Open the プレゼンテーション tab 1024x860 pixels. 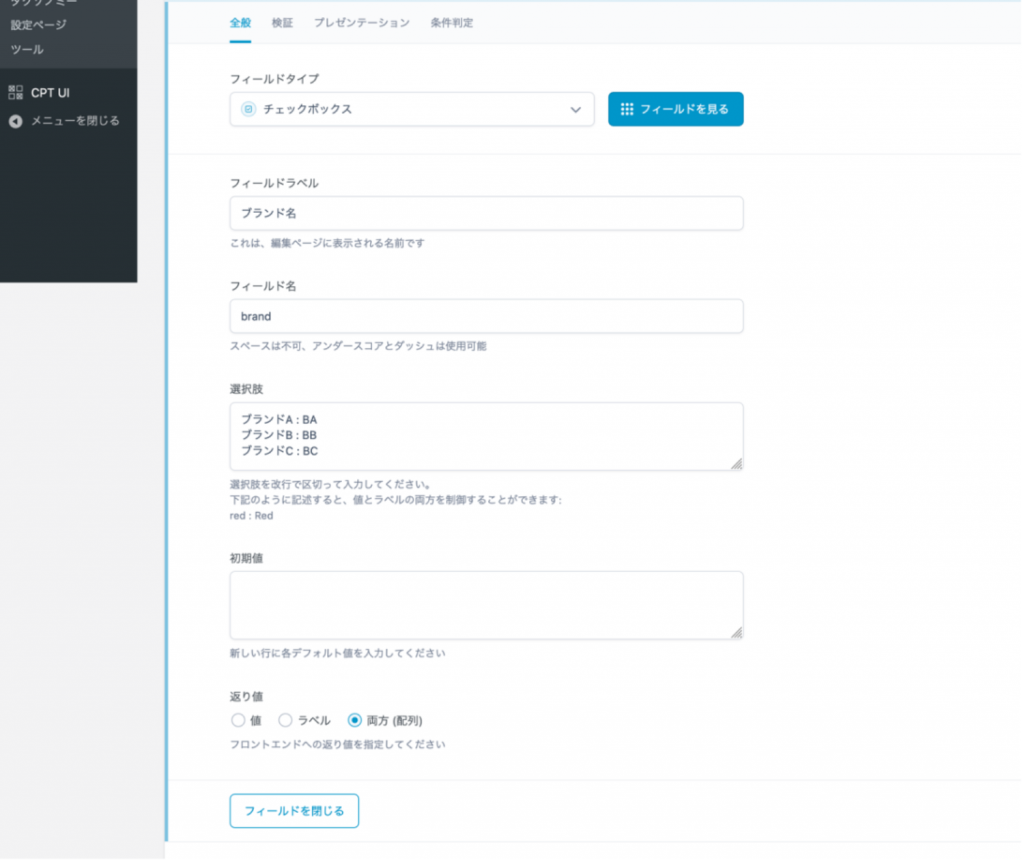(361, 22)
